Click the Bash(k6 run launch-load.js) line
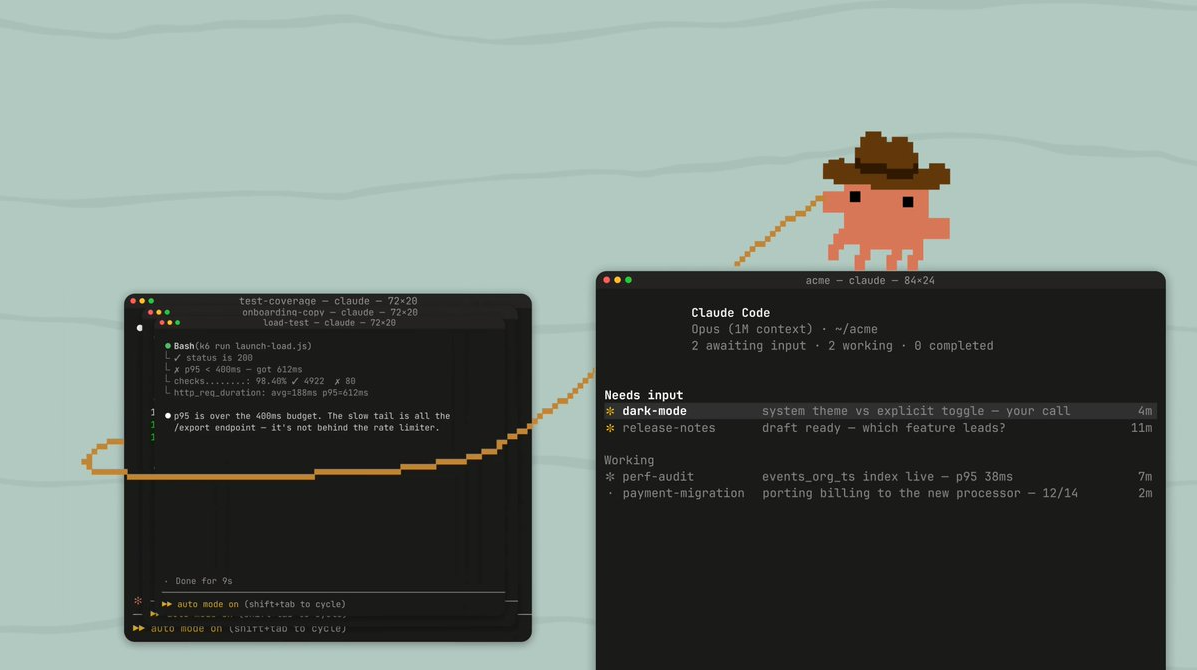Viewport: 1197px width, 670px height. pyautogui.click(x=242, y=346)
